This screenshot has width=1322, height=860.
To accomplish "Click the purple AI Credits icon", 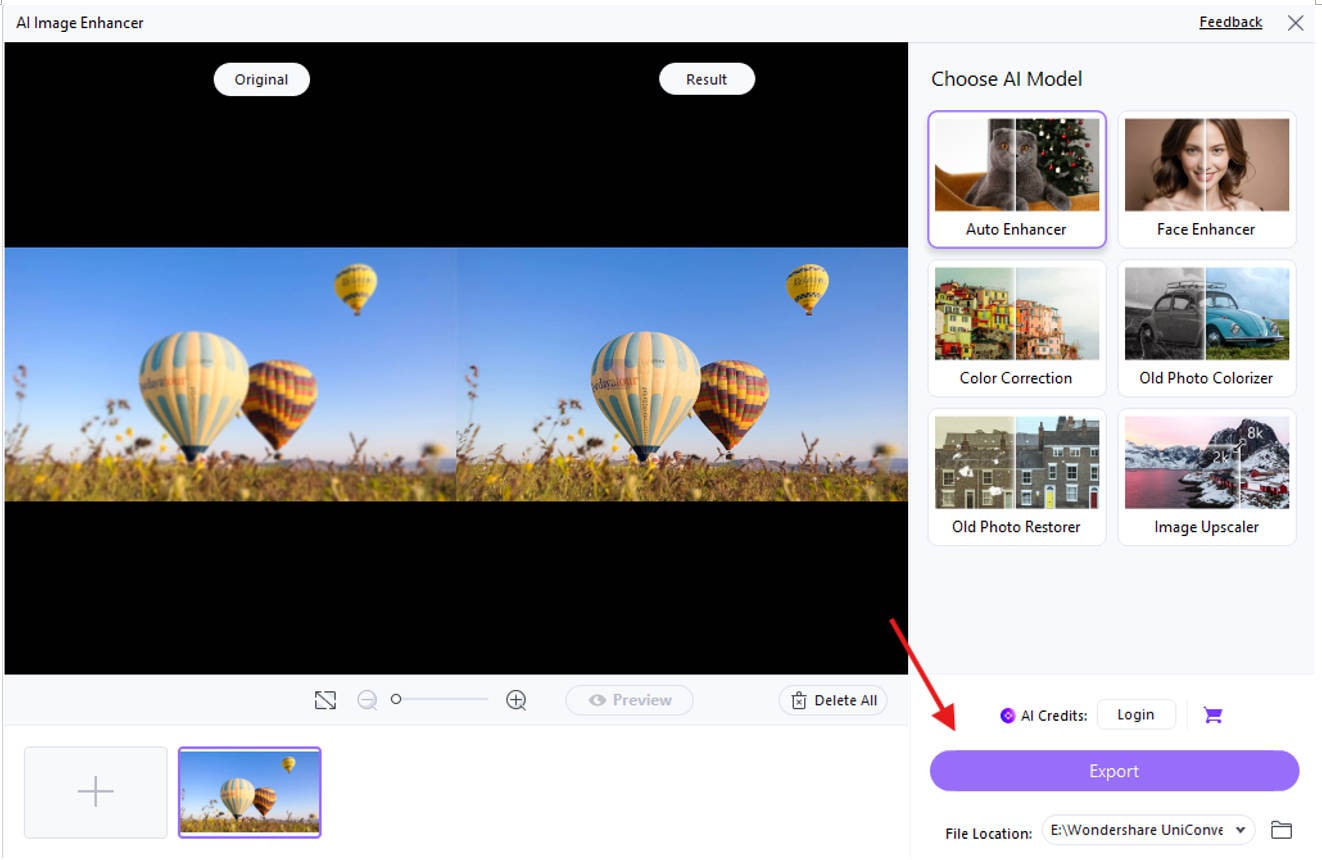I will pyautogui.click(x=1008, y=715).
